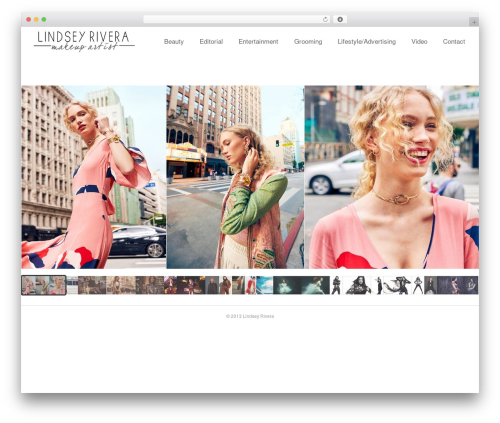Image resolution: width=500 pixels, height=423 pixels.
Task: Open the Beauty gallery
Action: point(174,42)
